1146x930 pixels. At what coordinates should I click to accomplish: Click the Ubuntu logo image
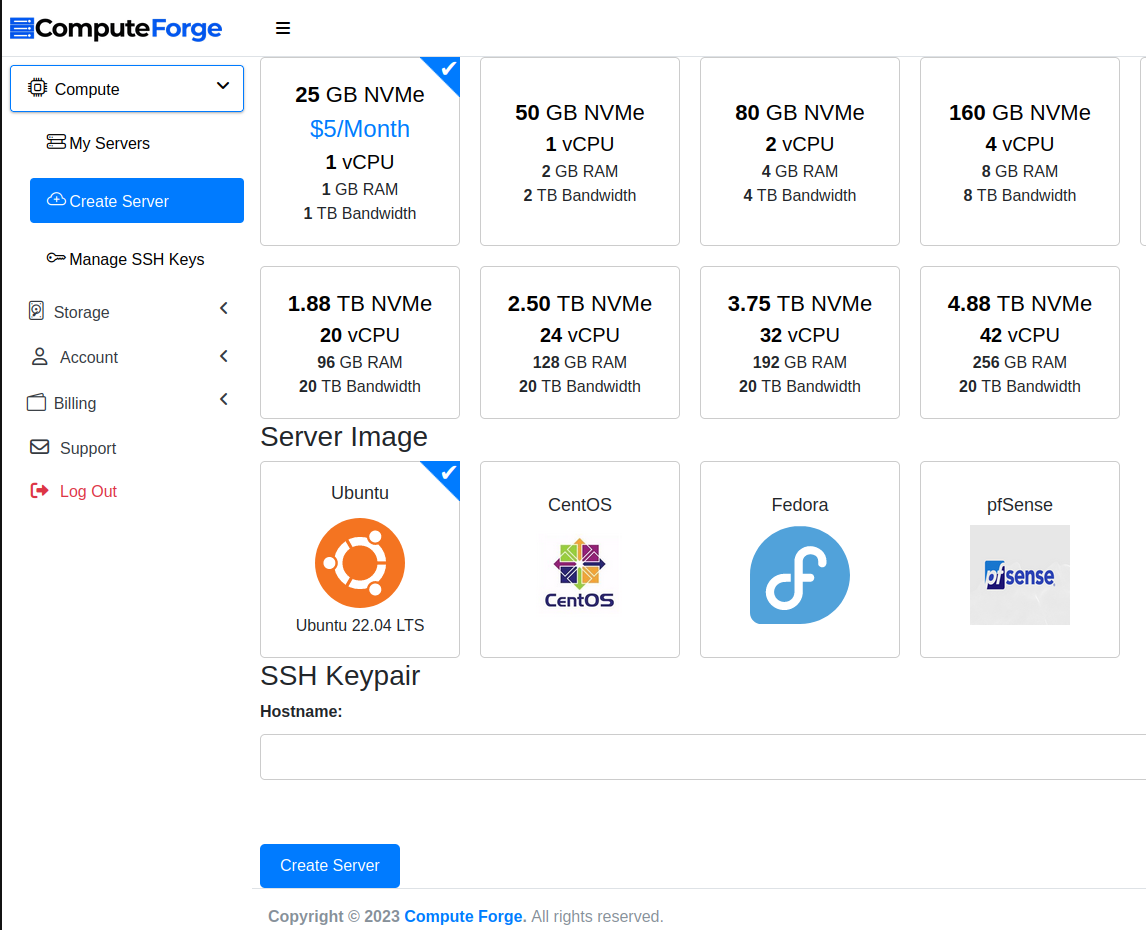coord(359,563)
